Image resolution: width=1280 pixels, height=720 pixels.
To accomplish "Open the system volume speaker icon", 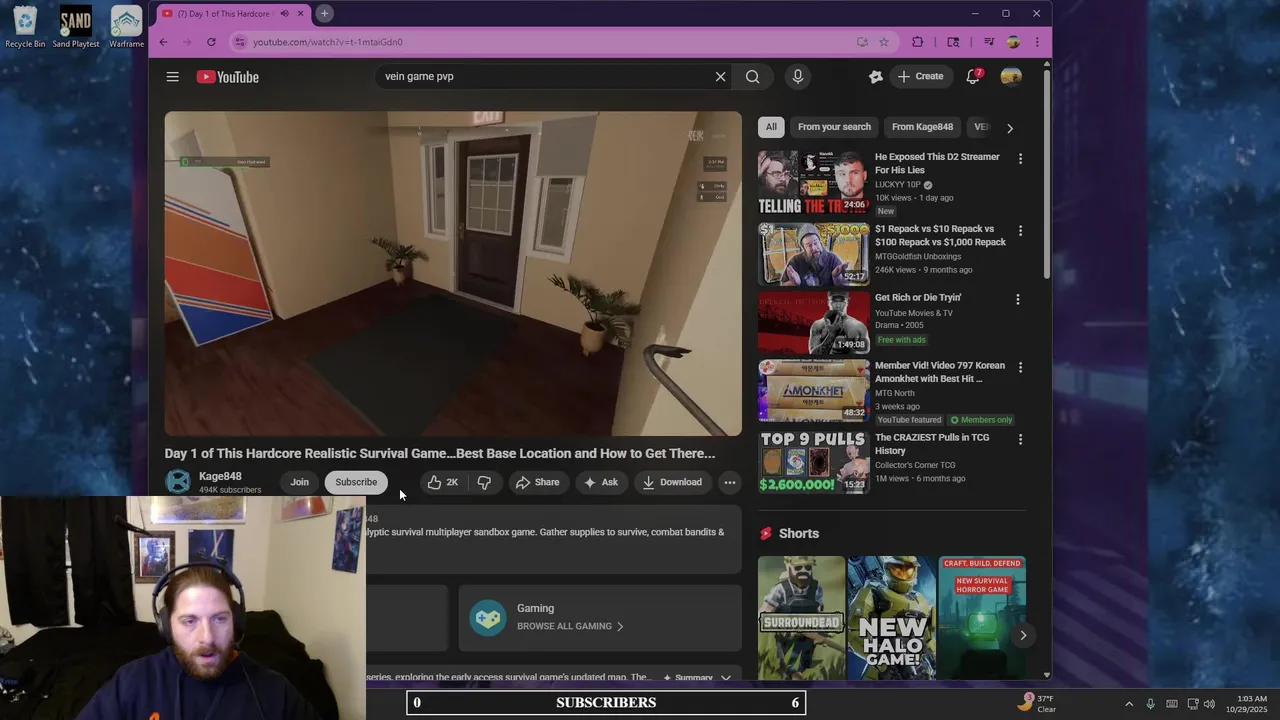I will point(1209,704).
